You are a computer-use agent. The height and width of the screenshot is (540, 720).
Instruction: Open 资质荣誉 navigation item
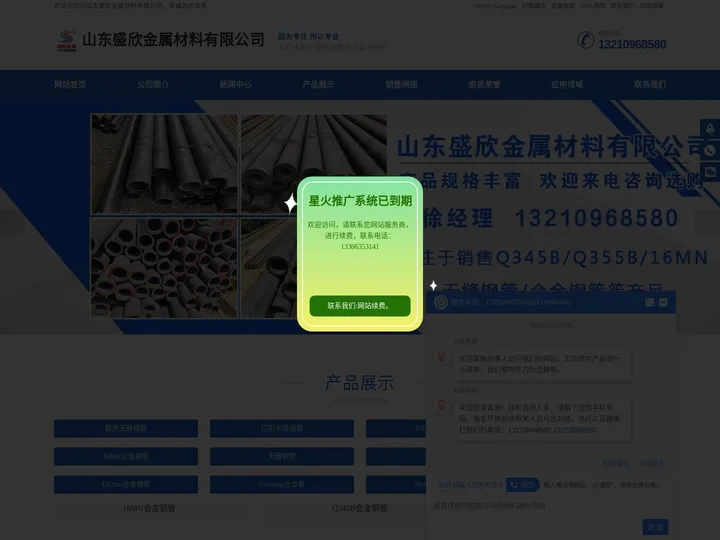[484, 84]
